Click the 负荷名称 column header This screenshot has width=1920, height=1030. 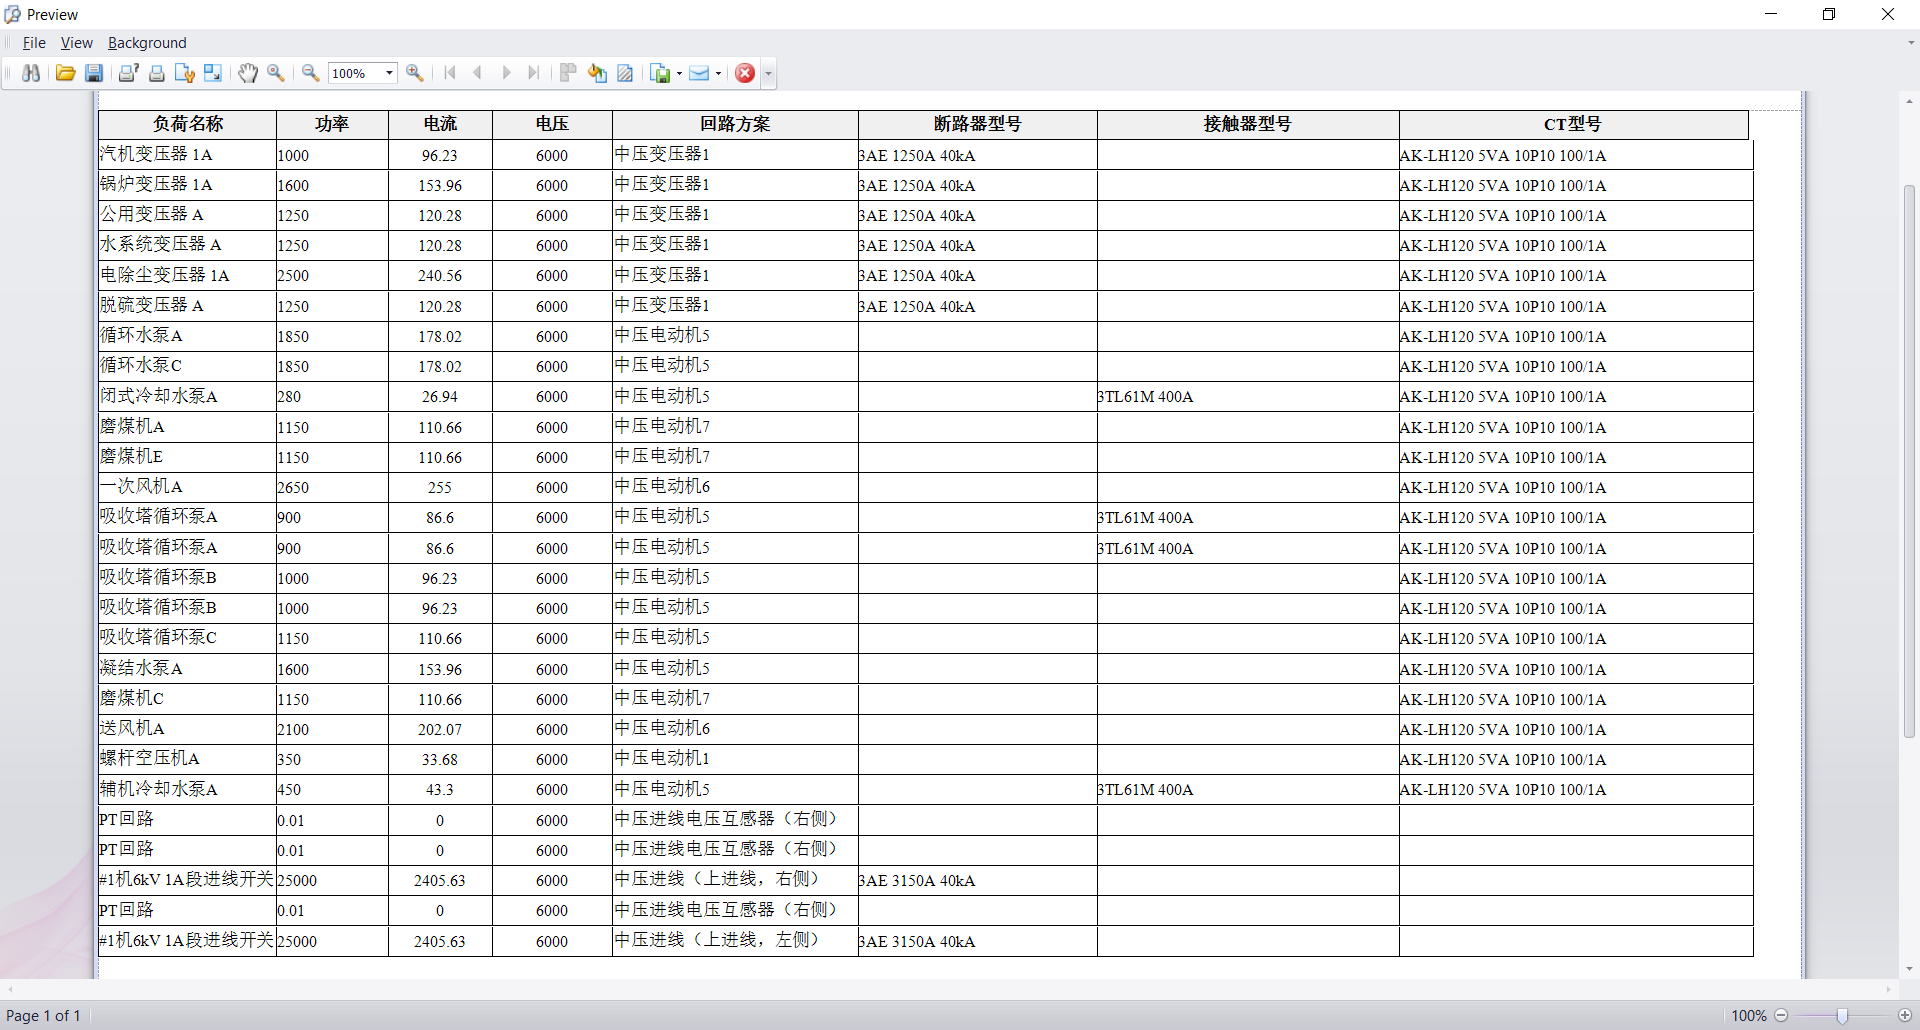(x=187, y=124)
